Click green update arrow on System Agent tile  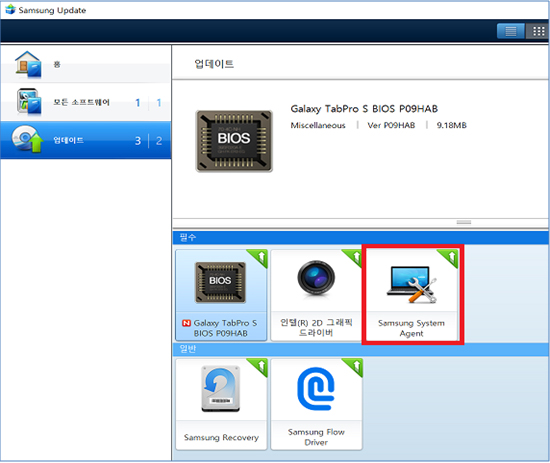coord(450,257)
